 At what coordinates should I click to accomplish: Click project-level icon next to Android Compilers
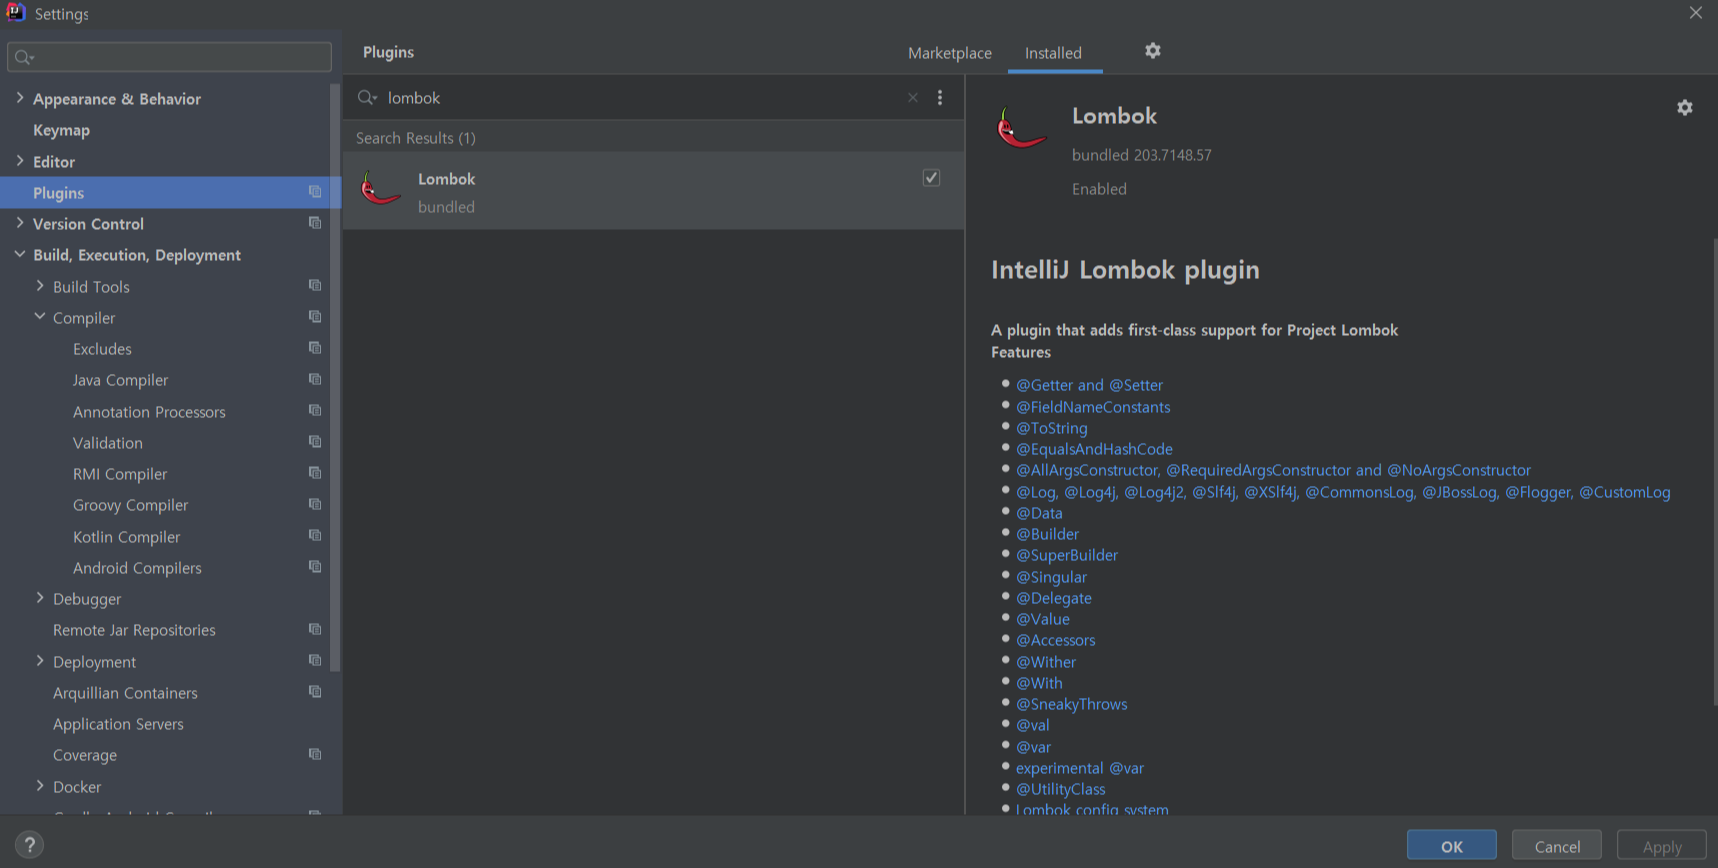(315, 567)
